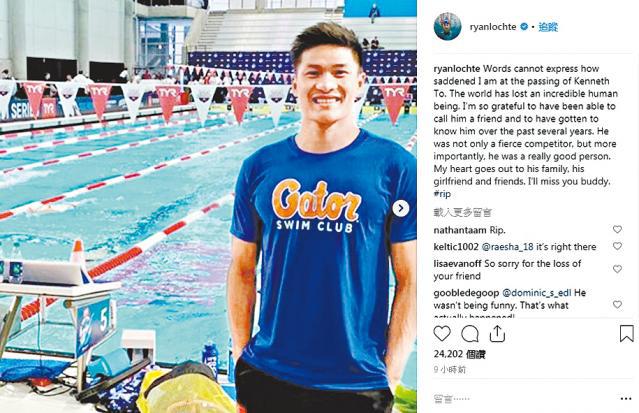Like nathantaam's Rip comment
639x413 pixels.
[617, 230]
